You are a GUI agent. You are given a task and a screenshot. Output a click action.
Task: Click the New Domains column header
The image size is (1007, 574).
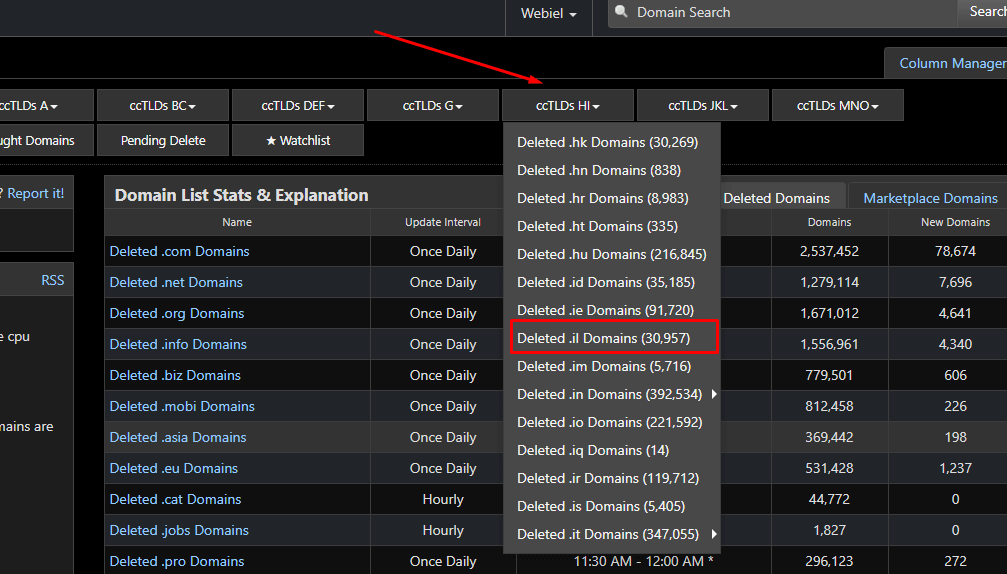tap(955, 222)
